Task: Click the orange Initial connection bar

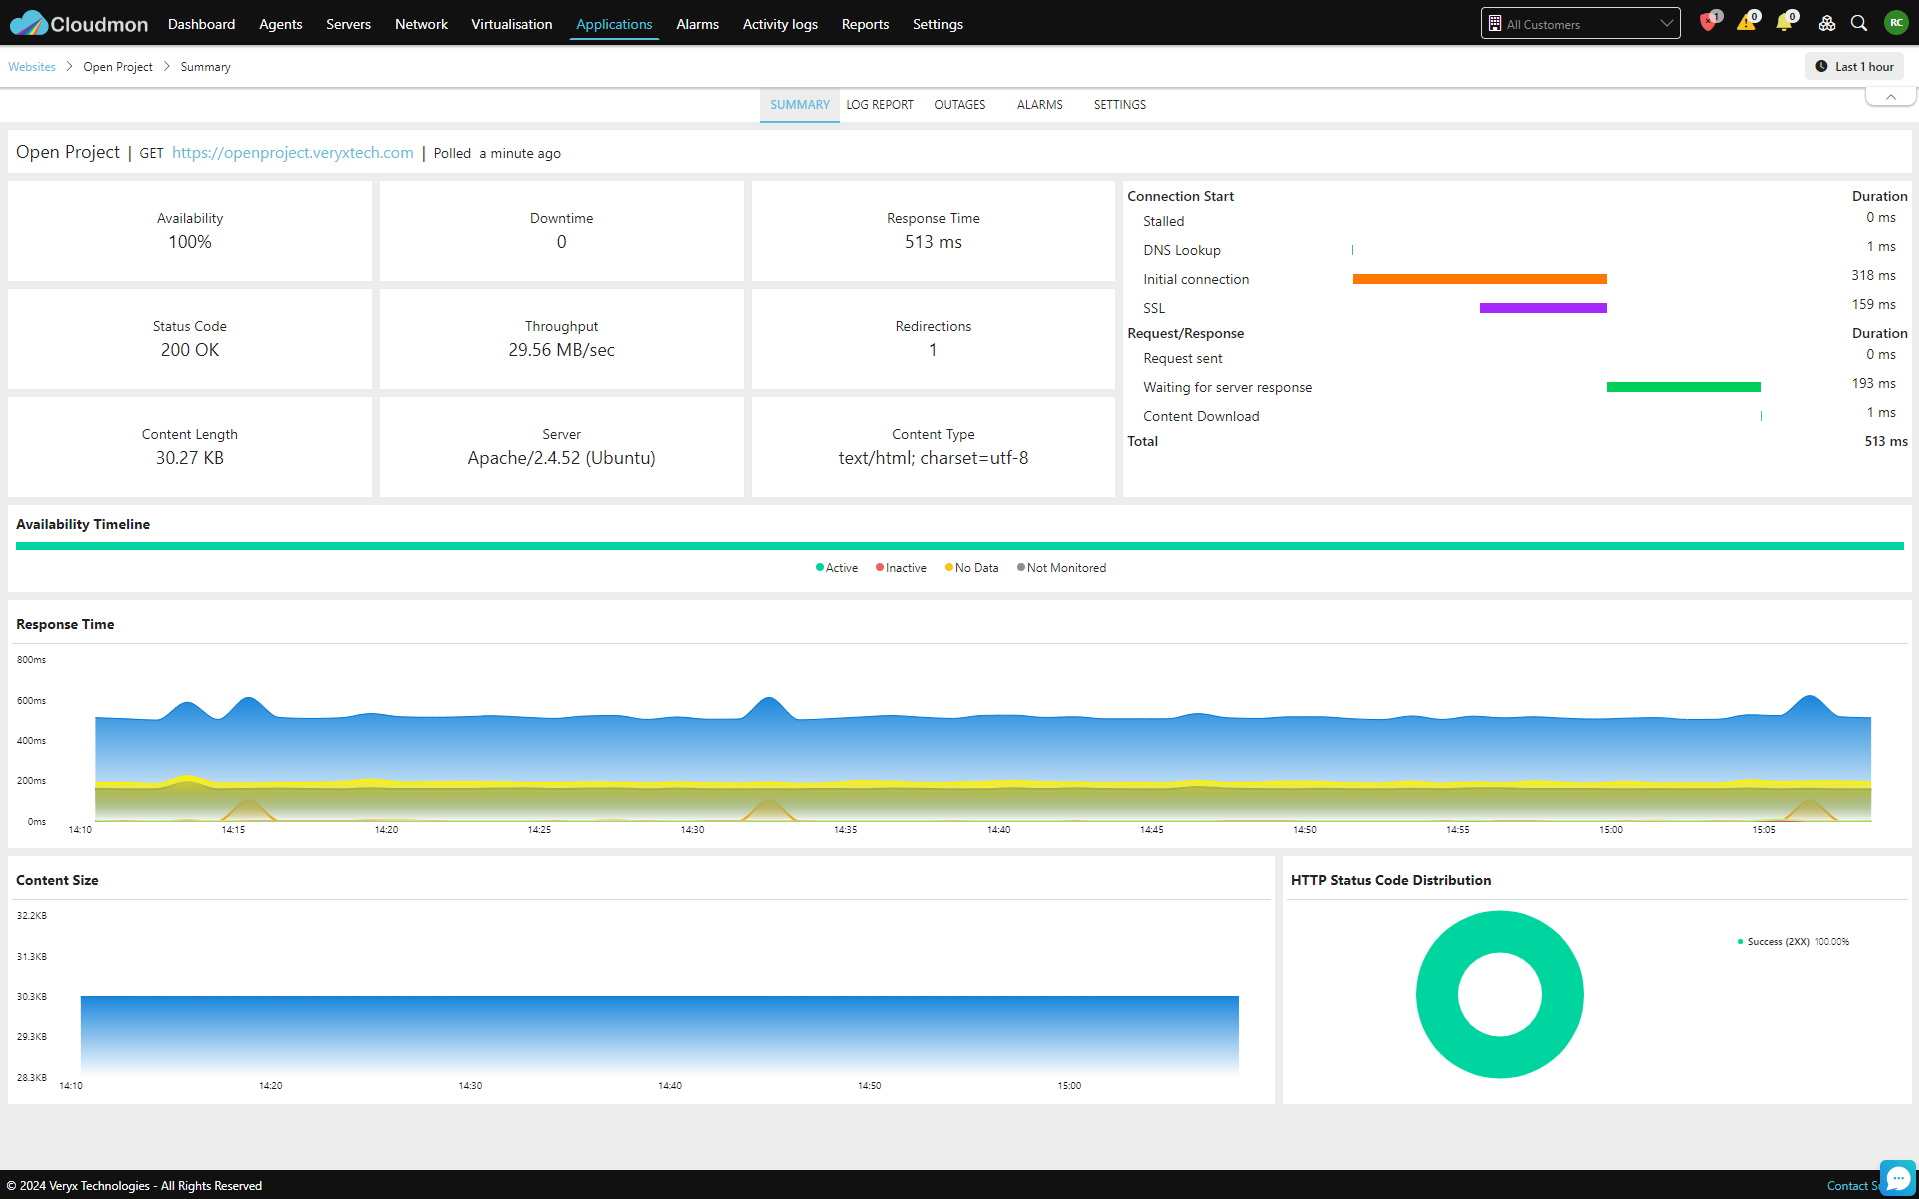Action: (x=1480, y=279)
